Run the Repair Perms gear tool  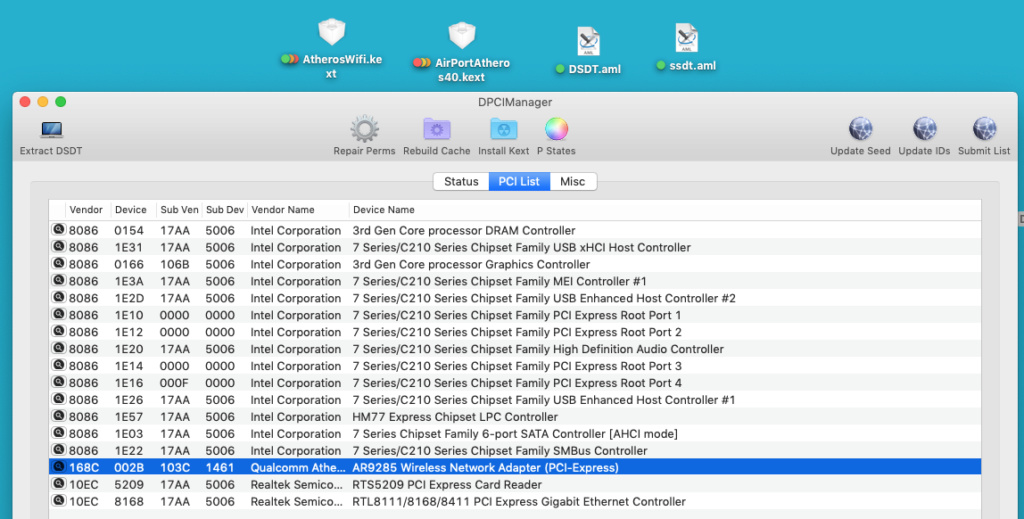pyautogui.click(x=364, y=129)
